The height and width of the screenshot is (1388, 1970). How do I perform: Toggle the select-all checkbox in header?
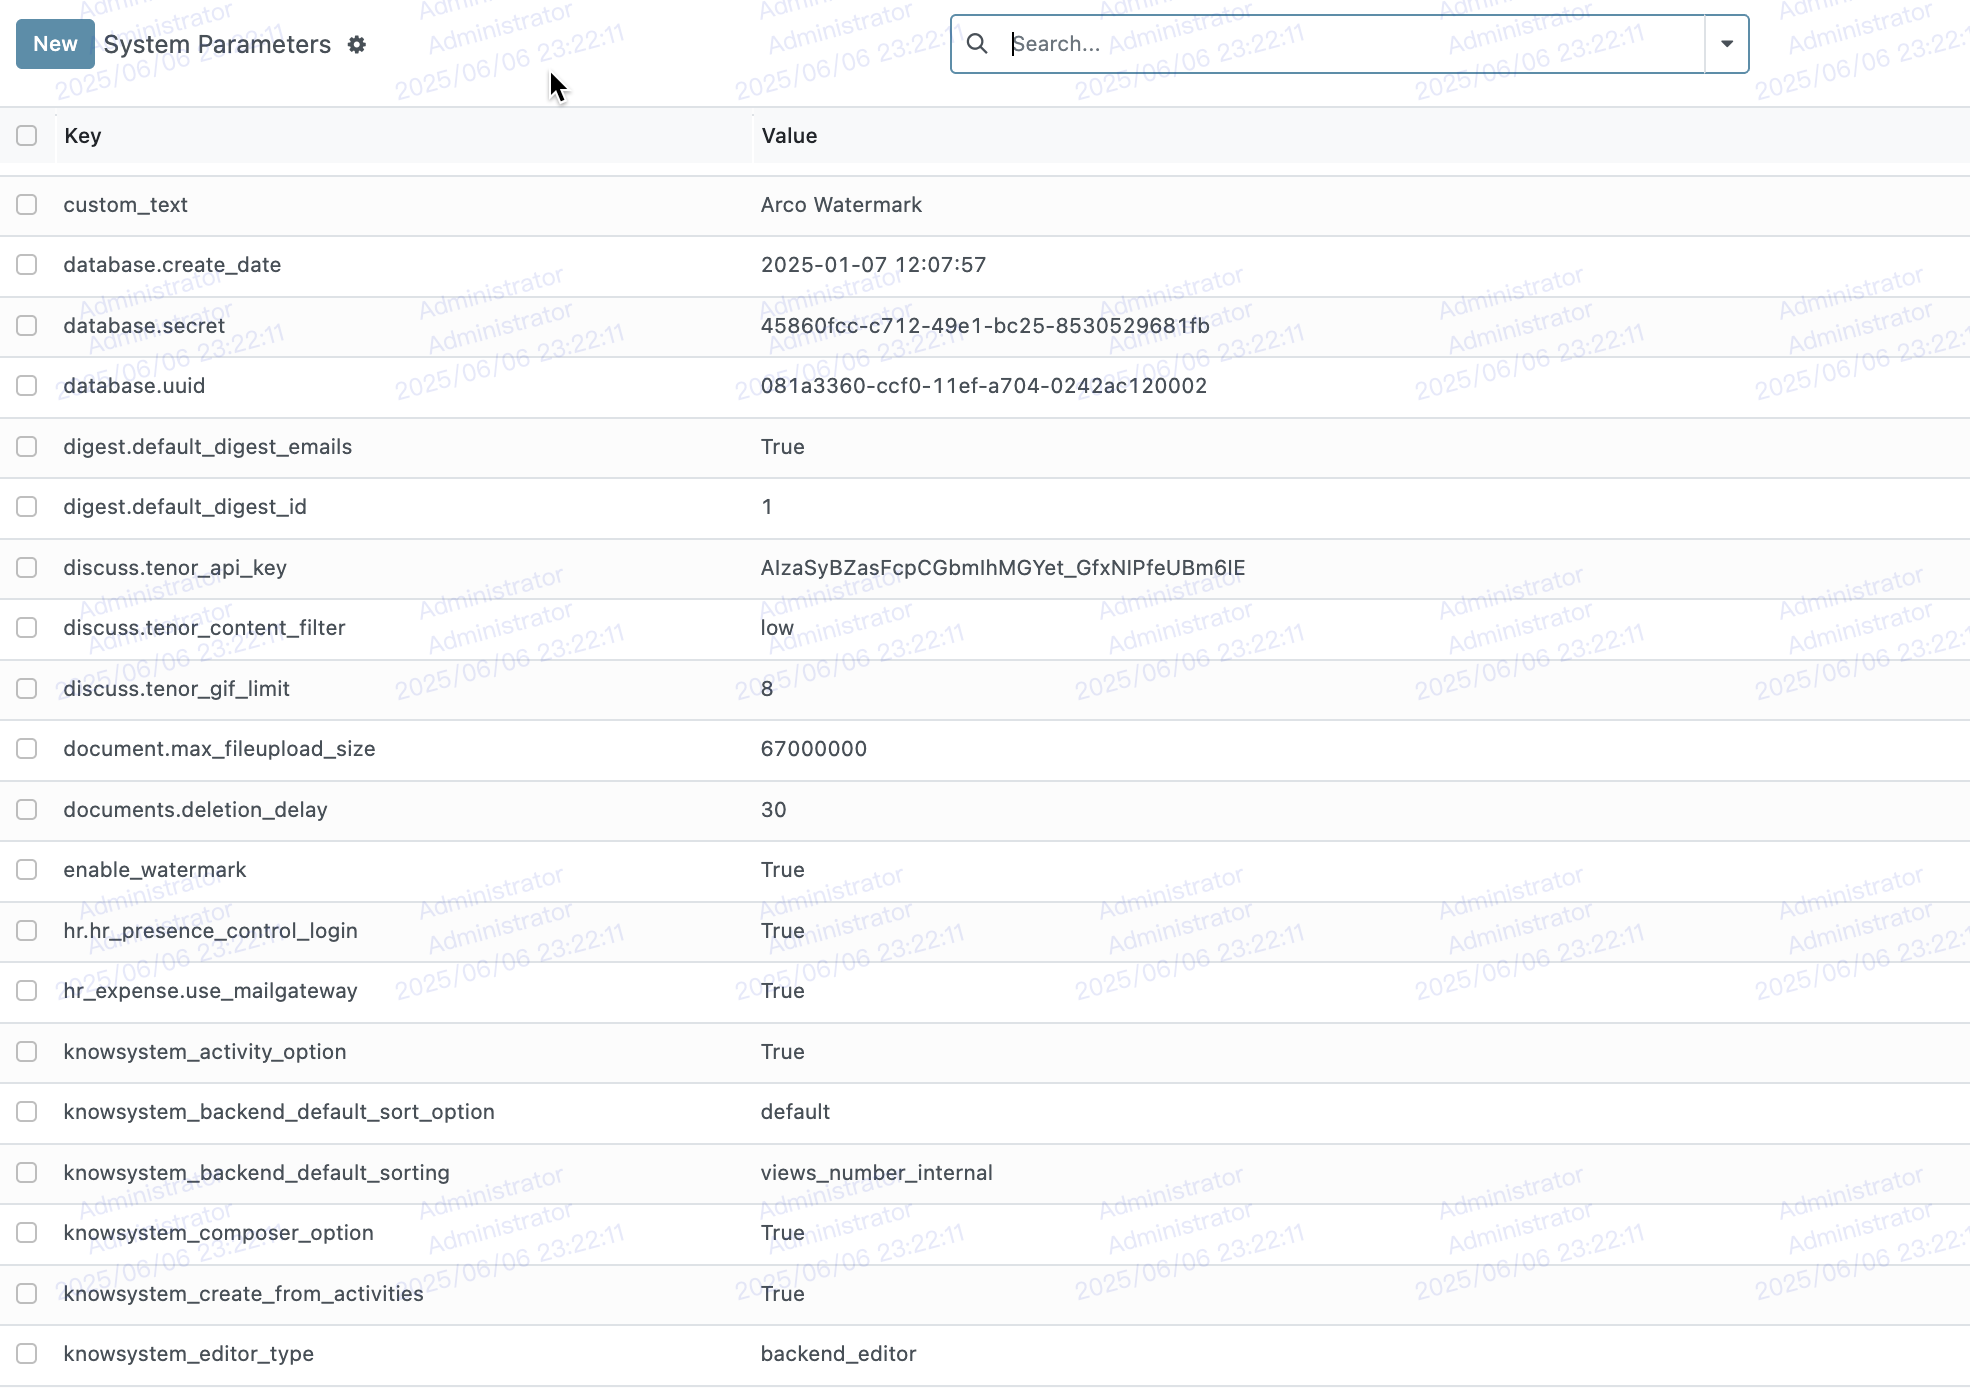tap(27, 135)
